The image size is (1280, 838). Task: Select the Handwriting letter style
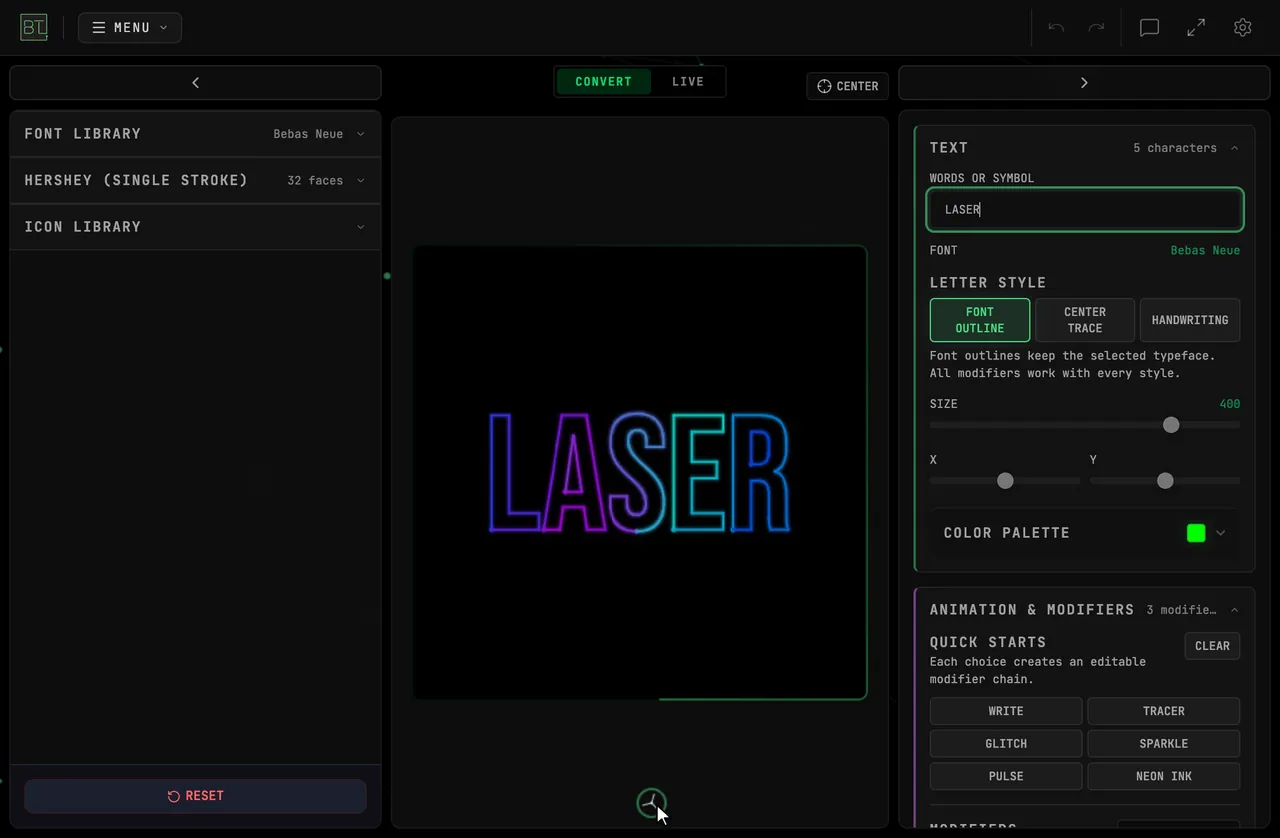(1190, 320)
